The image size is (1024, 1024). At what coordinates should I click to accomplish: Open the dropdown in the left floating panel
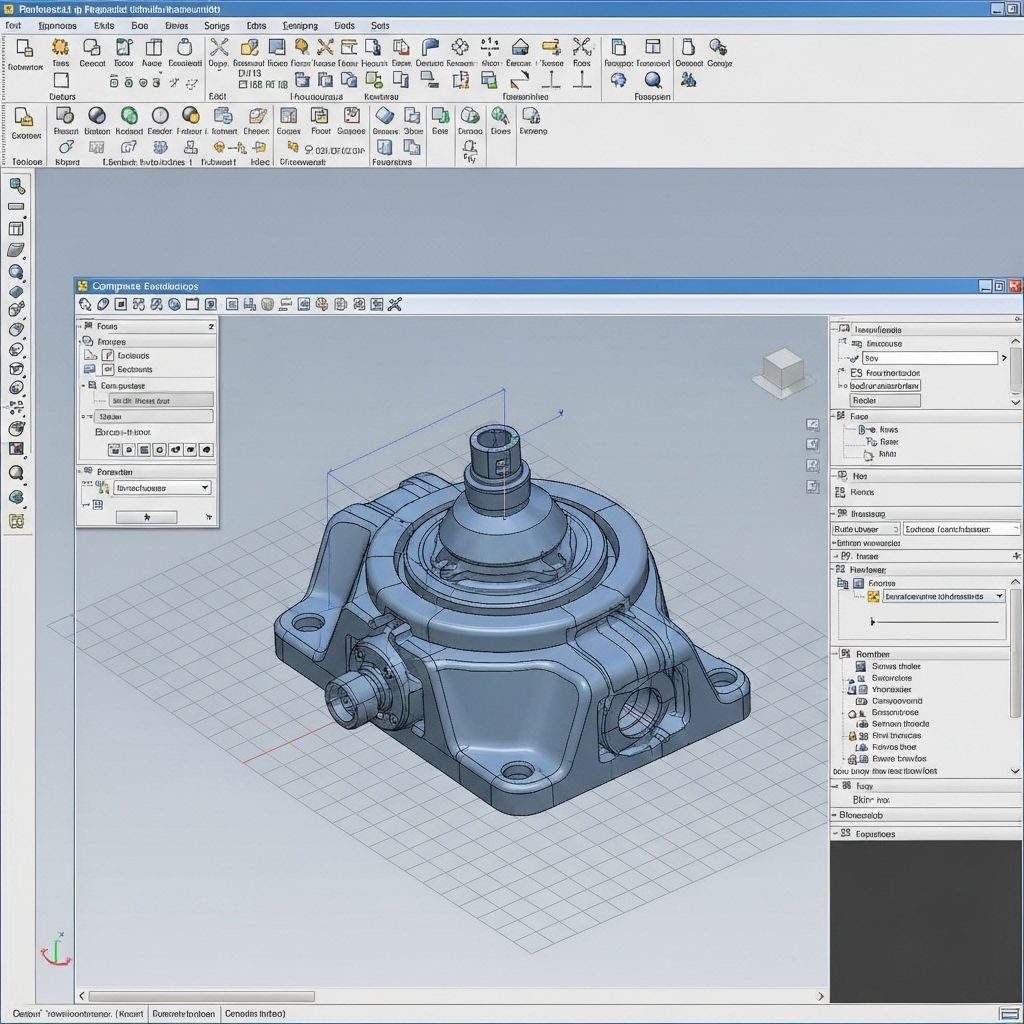163,488
